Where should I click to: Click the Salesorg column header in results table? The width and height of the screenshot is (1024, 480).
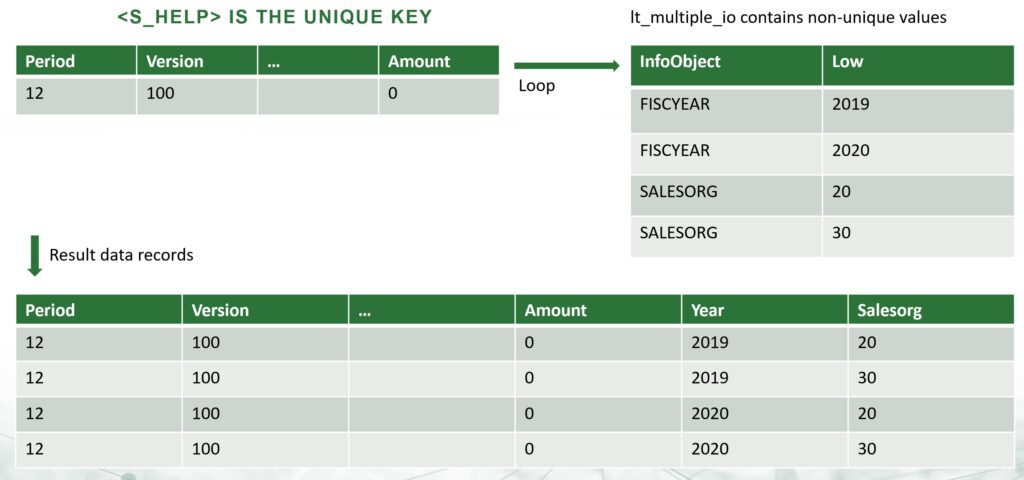[x=889, y=310]
